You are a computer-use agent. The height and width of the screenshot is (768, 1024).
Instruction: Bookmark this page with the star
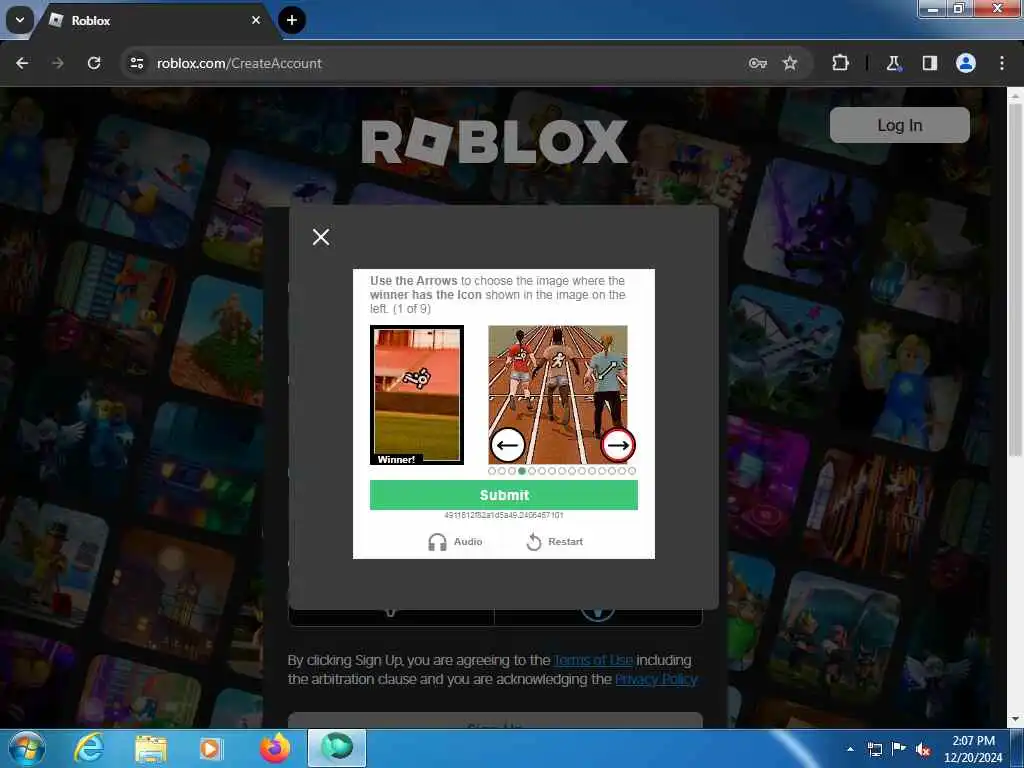point(790,63)
